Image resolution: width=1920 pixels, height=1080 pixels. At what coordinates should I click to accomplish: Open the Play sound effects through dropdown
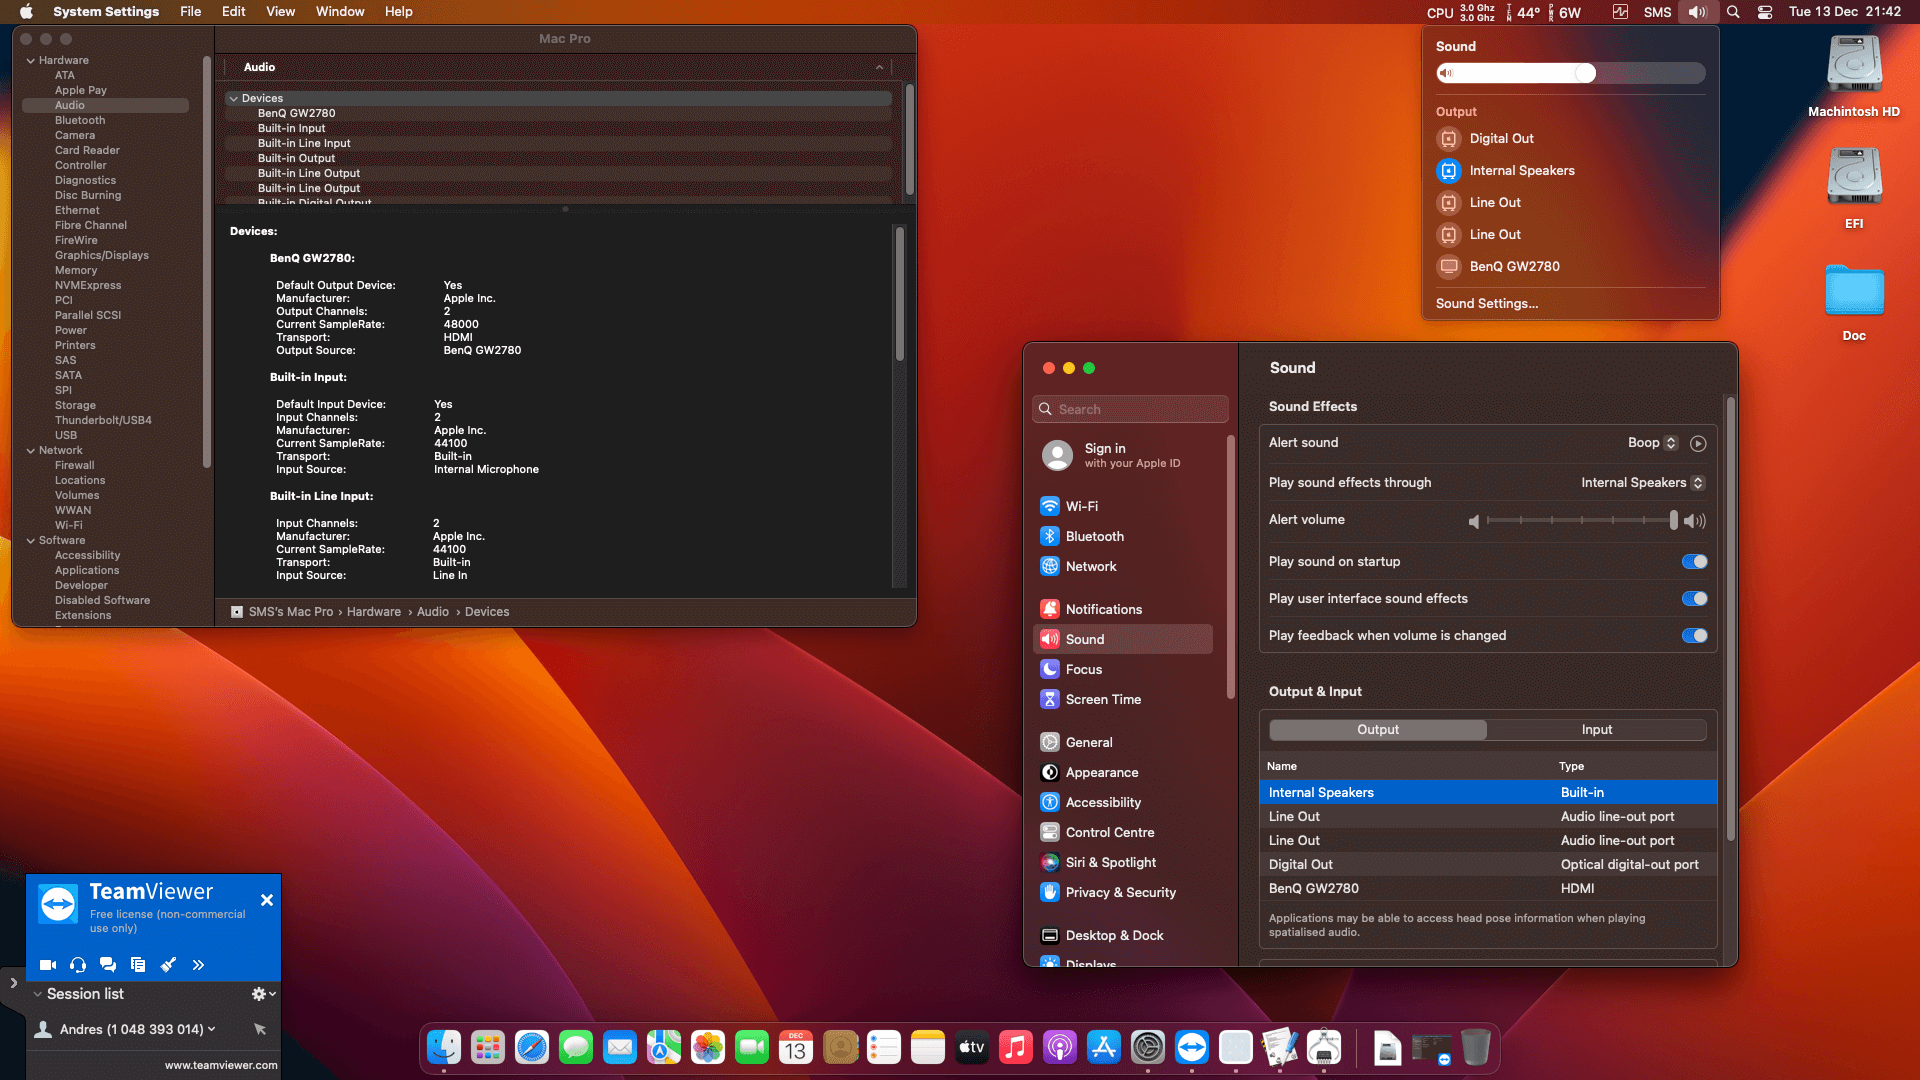(x=1697, y=482)
